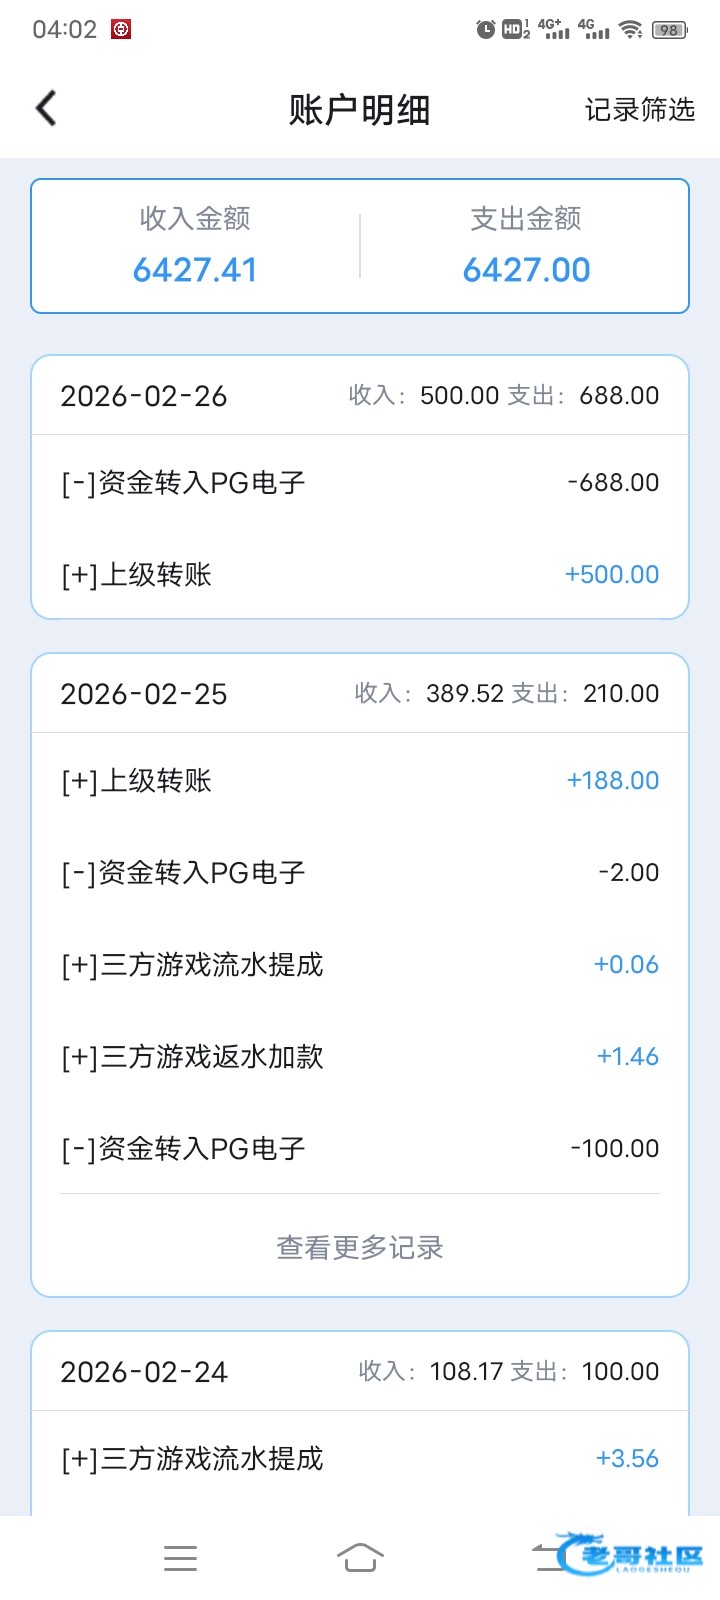Open the record filter (记录筛选)

pos(639,110)
